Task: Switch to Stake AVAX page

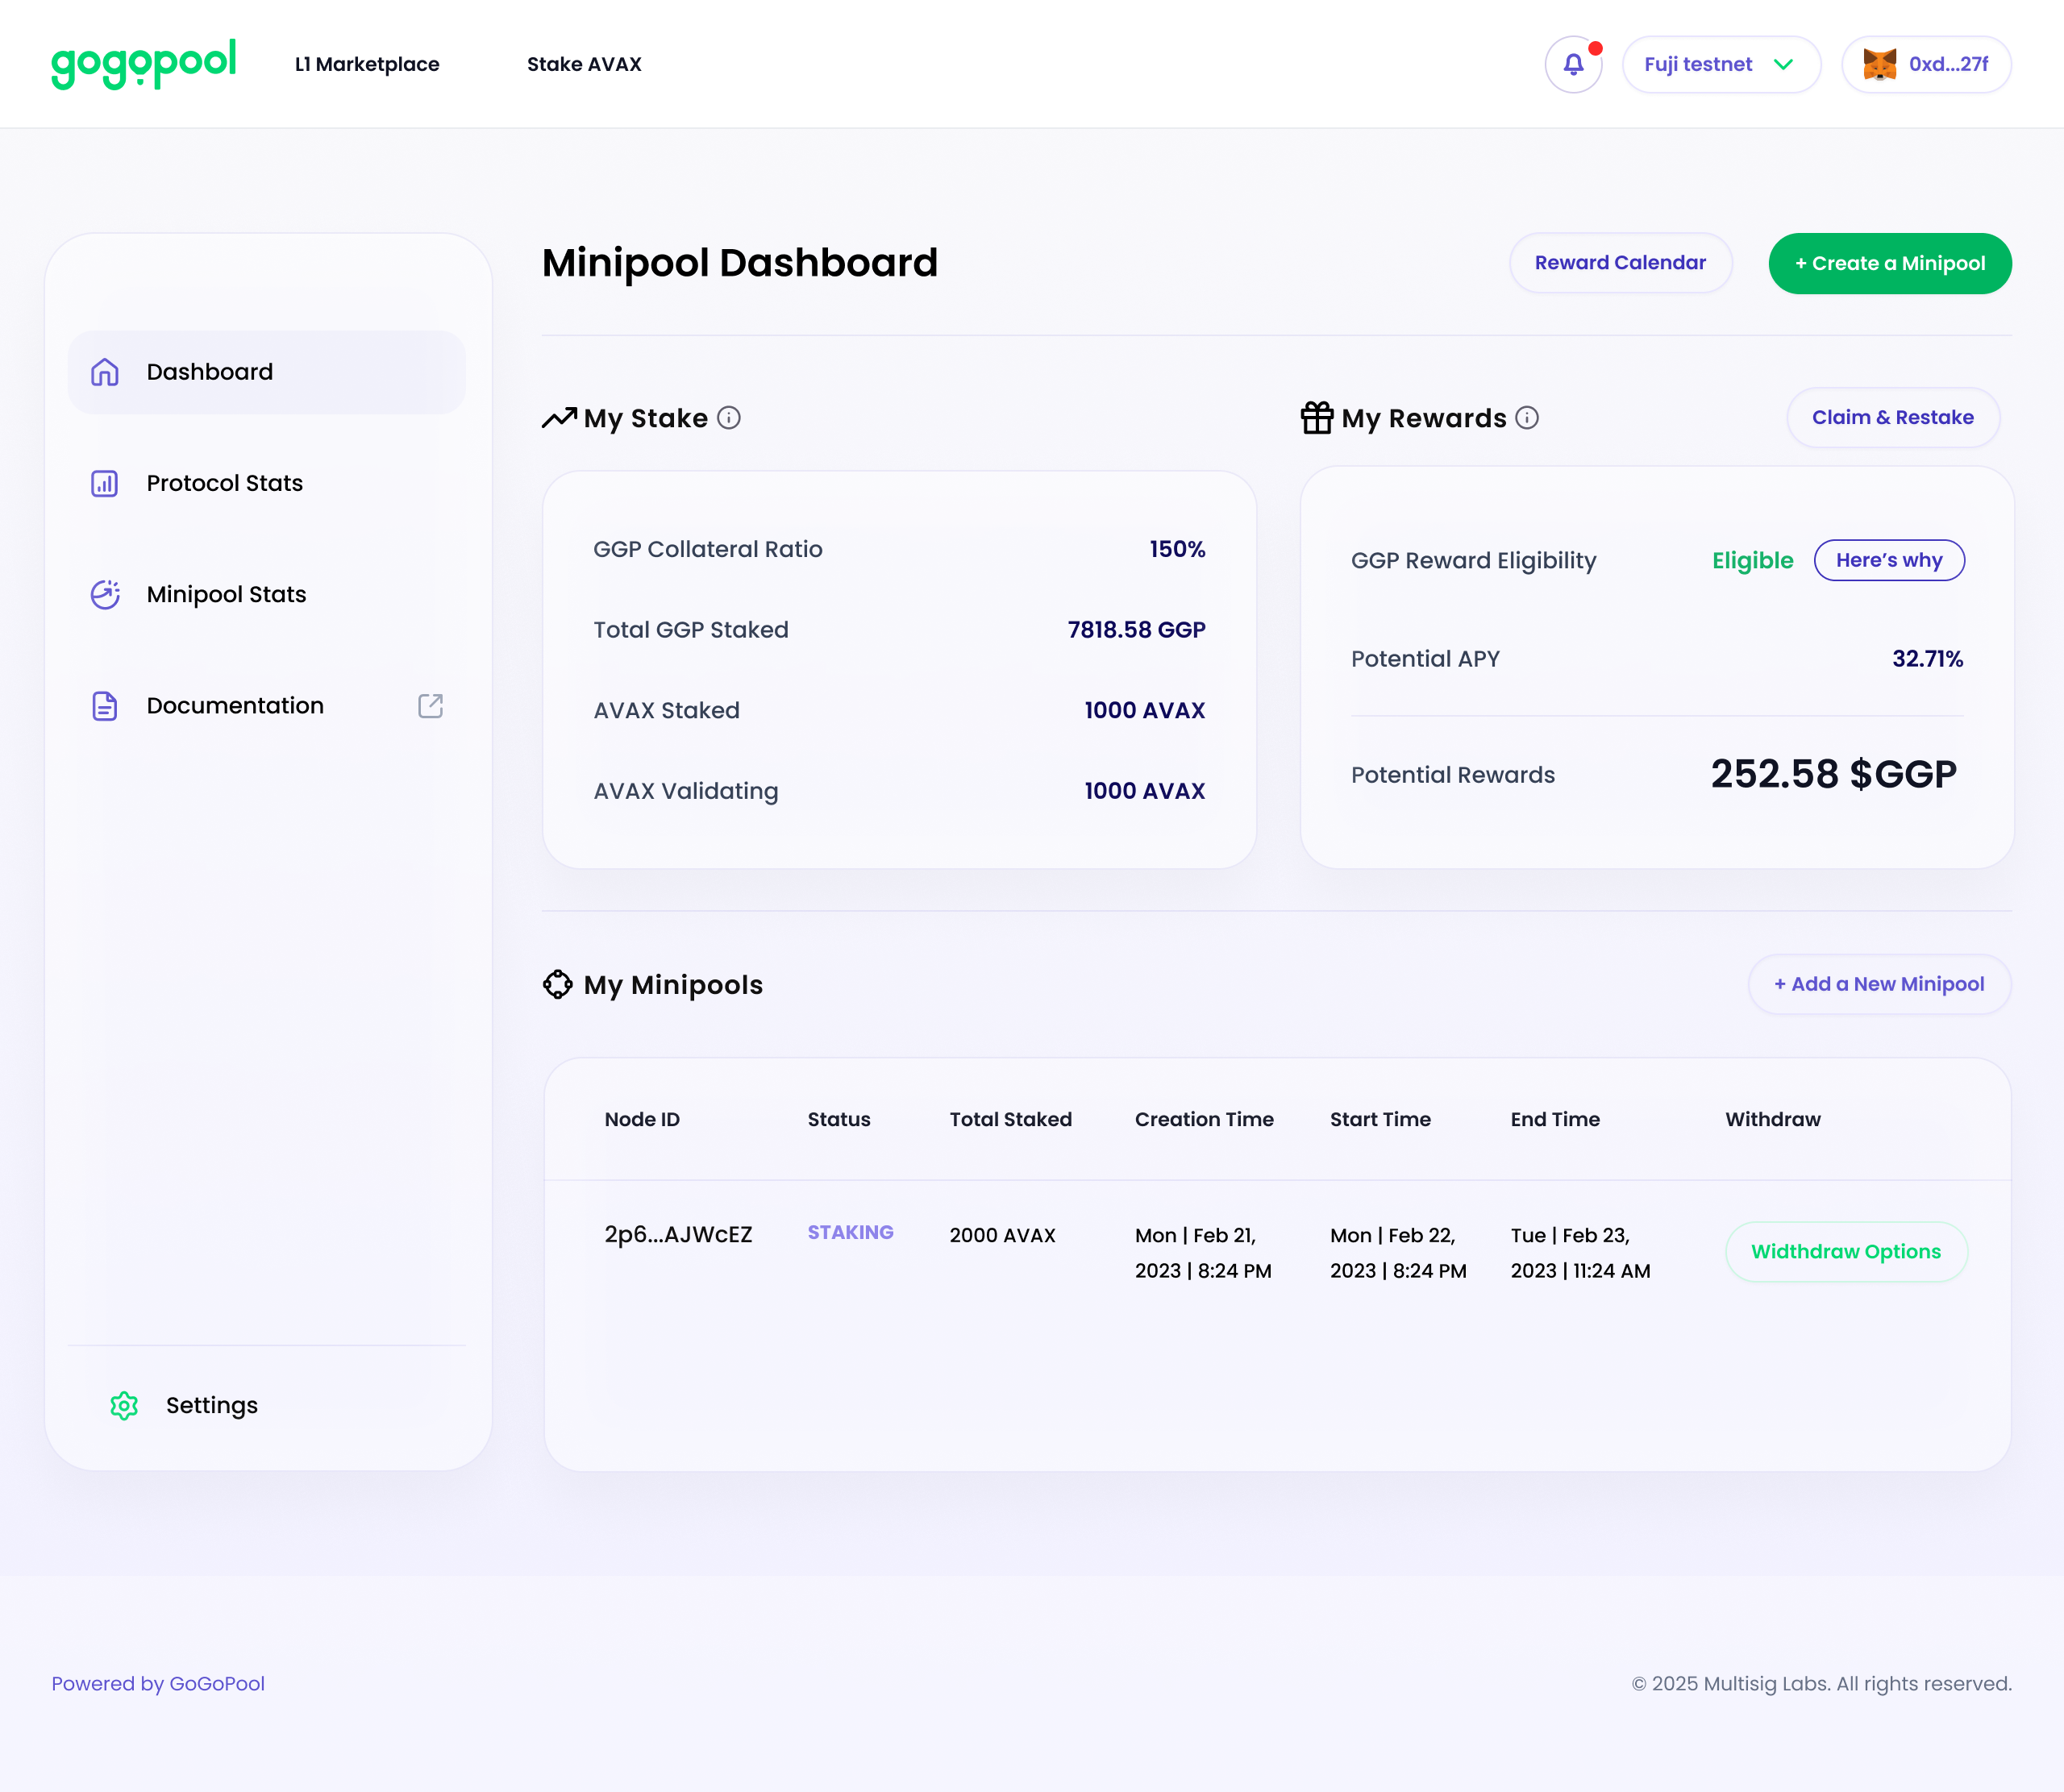Action: 584,64
